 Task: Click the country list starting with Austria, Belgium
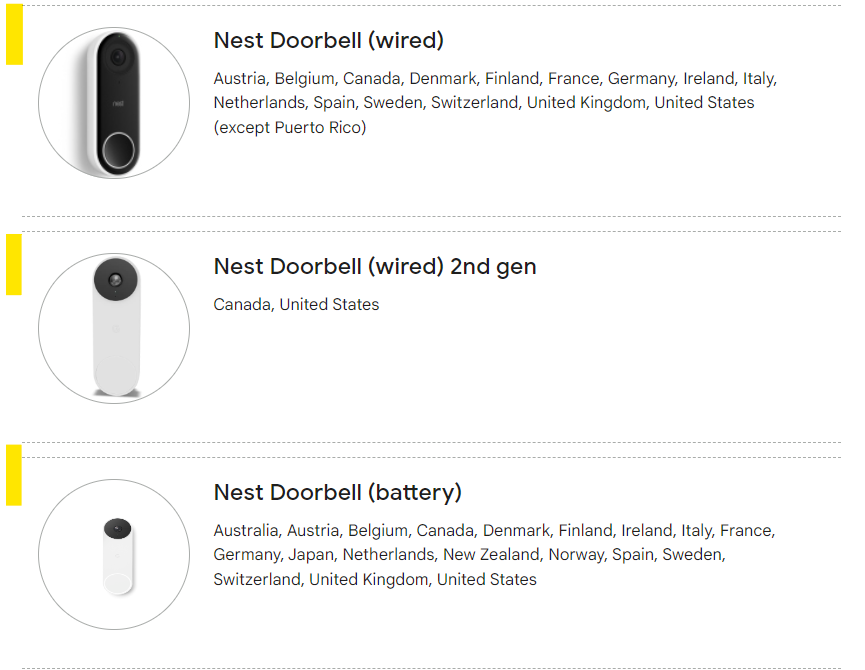click(x=495, y=103)
